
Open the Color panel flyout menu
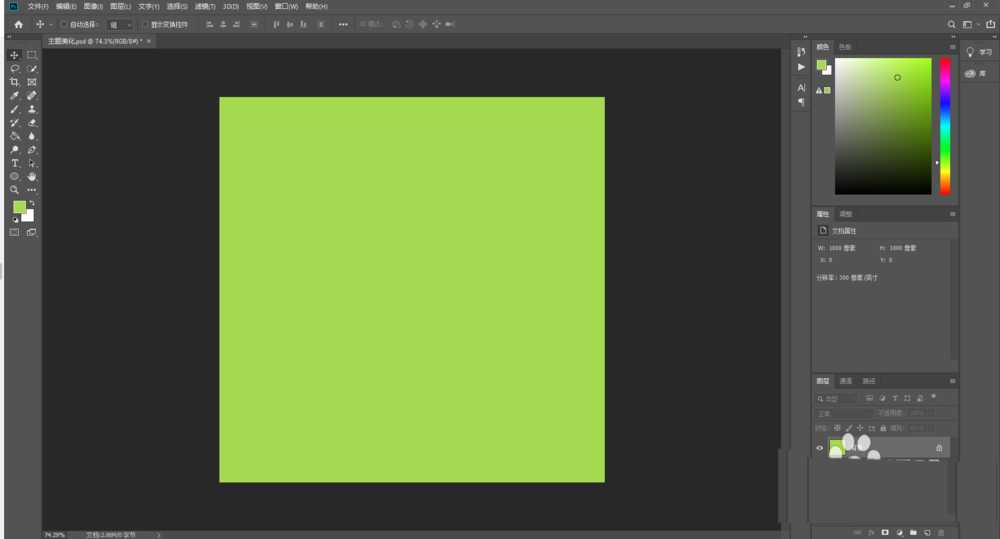953,47
